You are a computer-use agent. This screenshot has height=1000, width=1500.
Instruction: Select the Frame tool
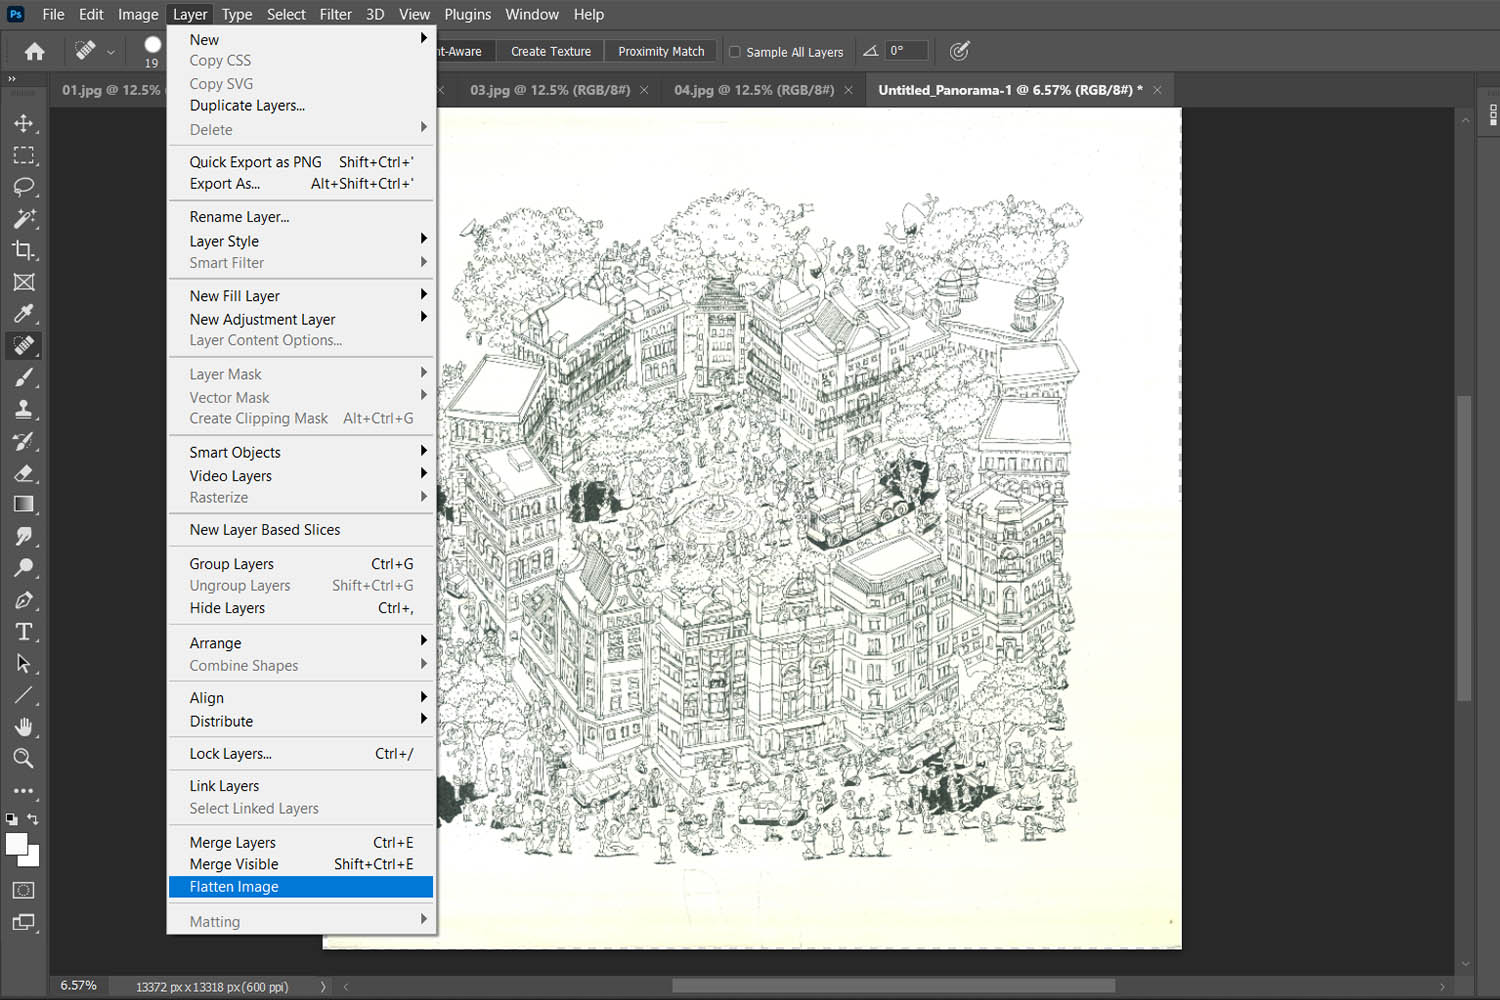tap(24, 282)
